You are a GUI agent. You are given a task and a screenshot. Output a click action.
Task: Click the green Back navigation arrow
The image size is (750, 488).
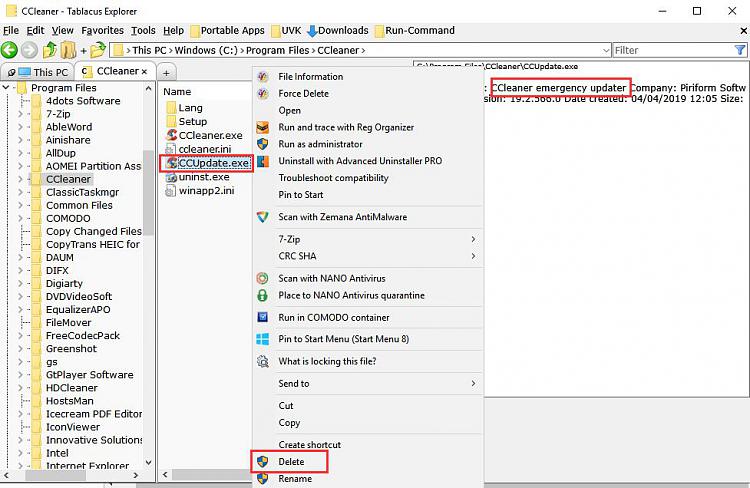(x=9, y=50)
